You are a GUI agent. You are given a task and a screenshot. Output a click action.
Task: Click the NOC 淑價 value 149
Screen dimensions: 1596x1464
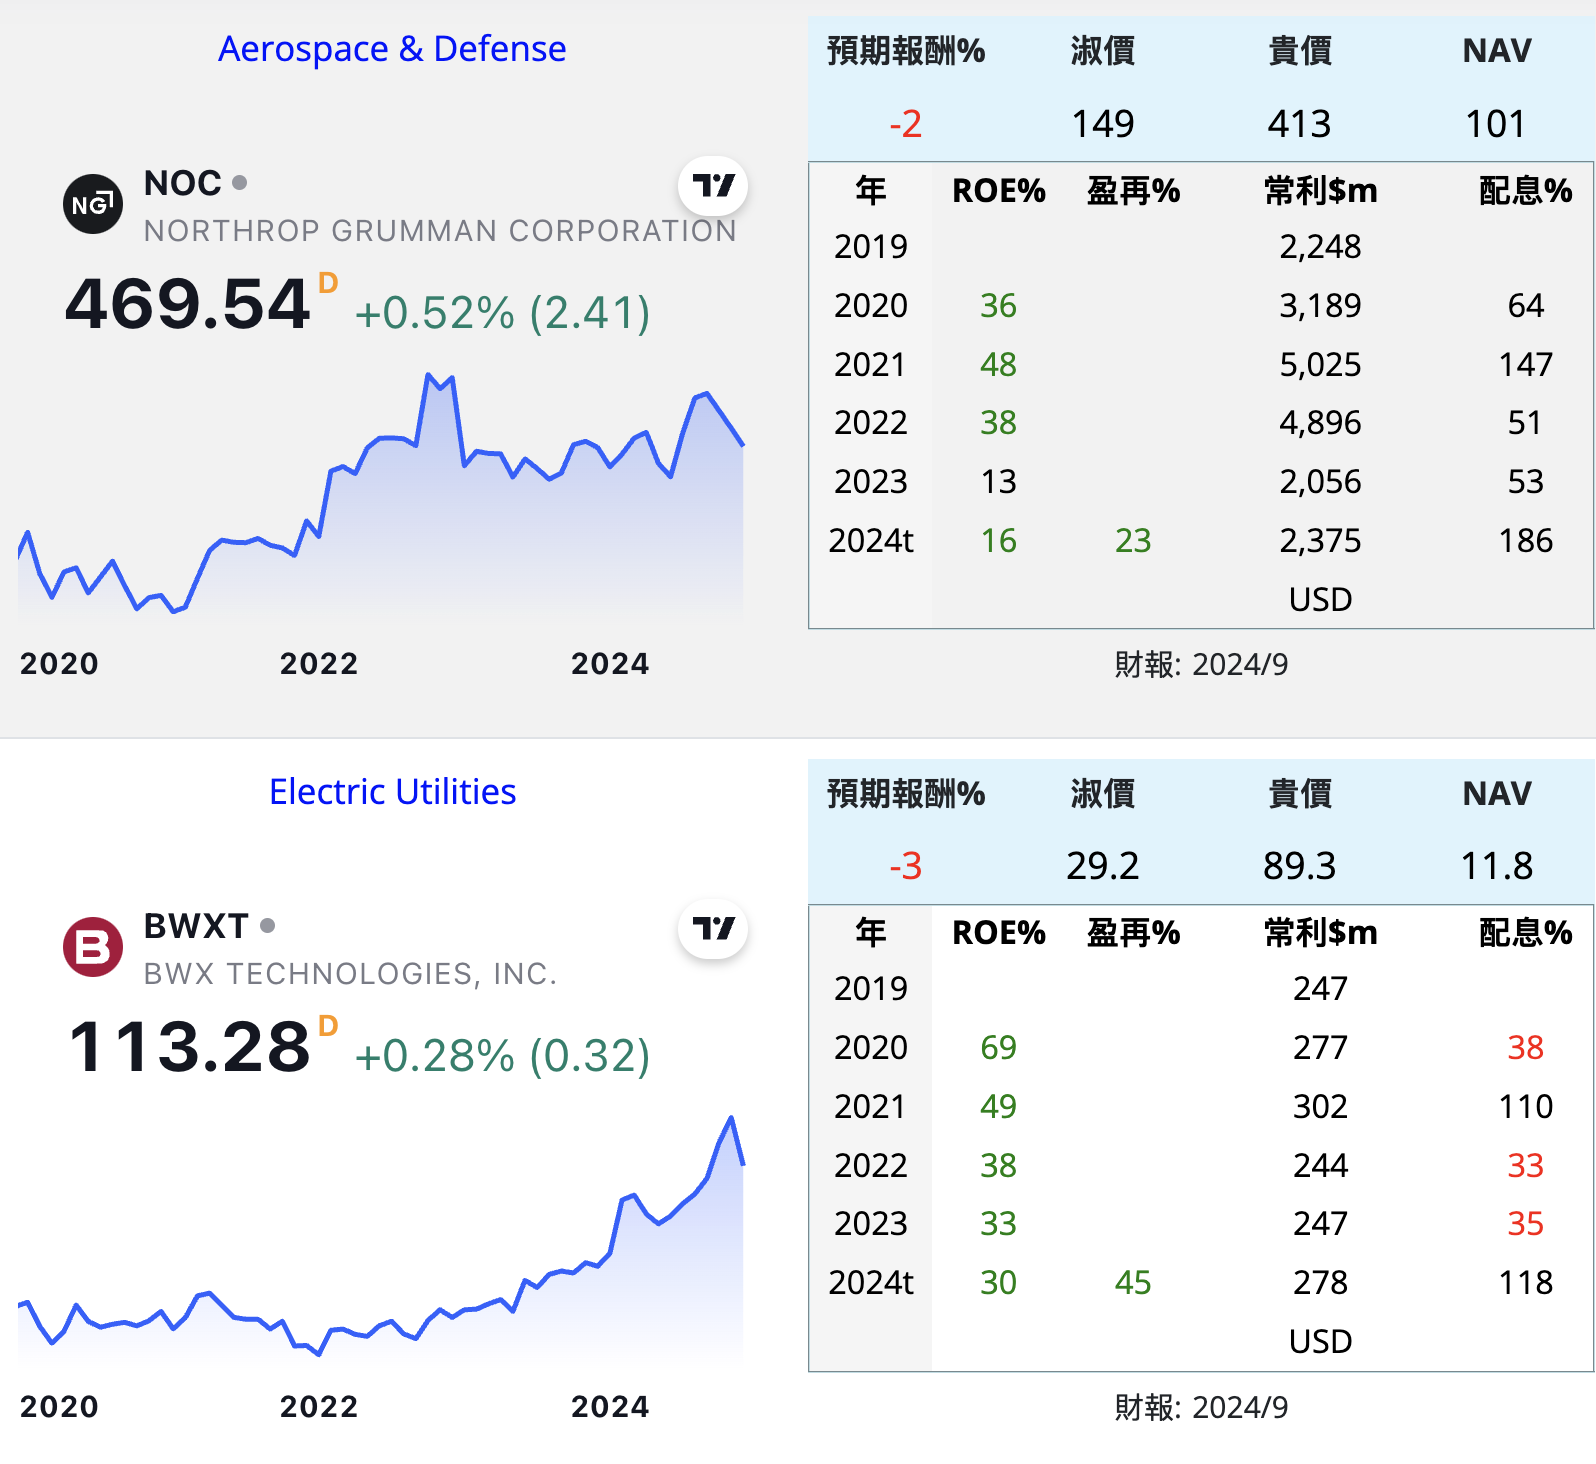coord(1103,124)
